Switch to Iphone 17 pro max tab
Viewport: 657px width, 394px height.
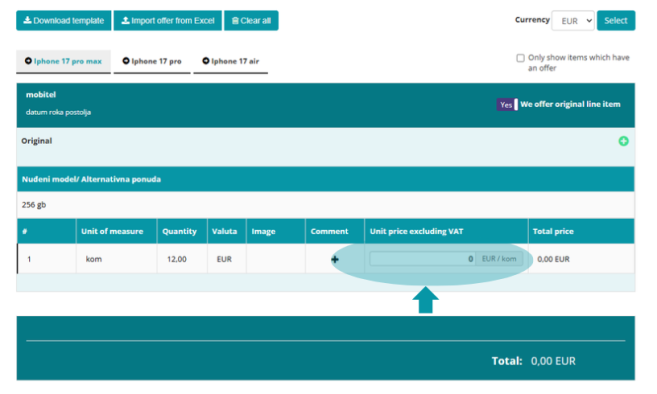[x=63, y=61]
